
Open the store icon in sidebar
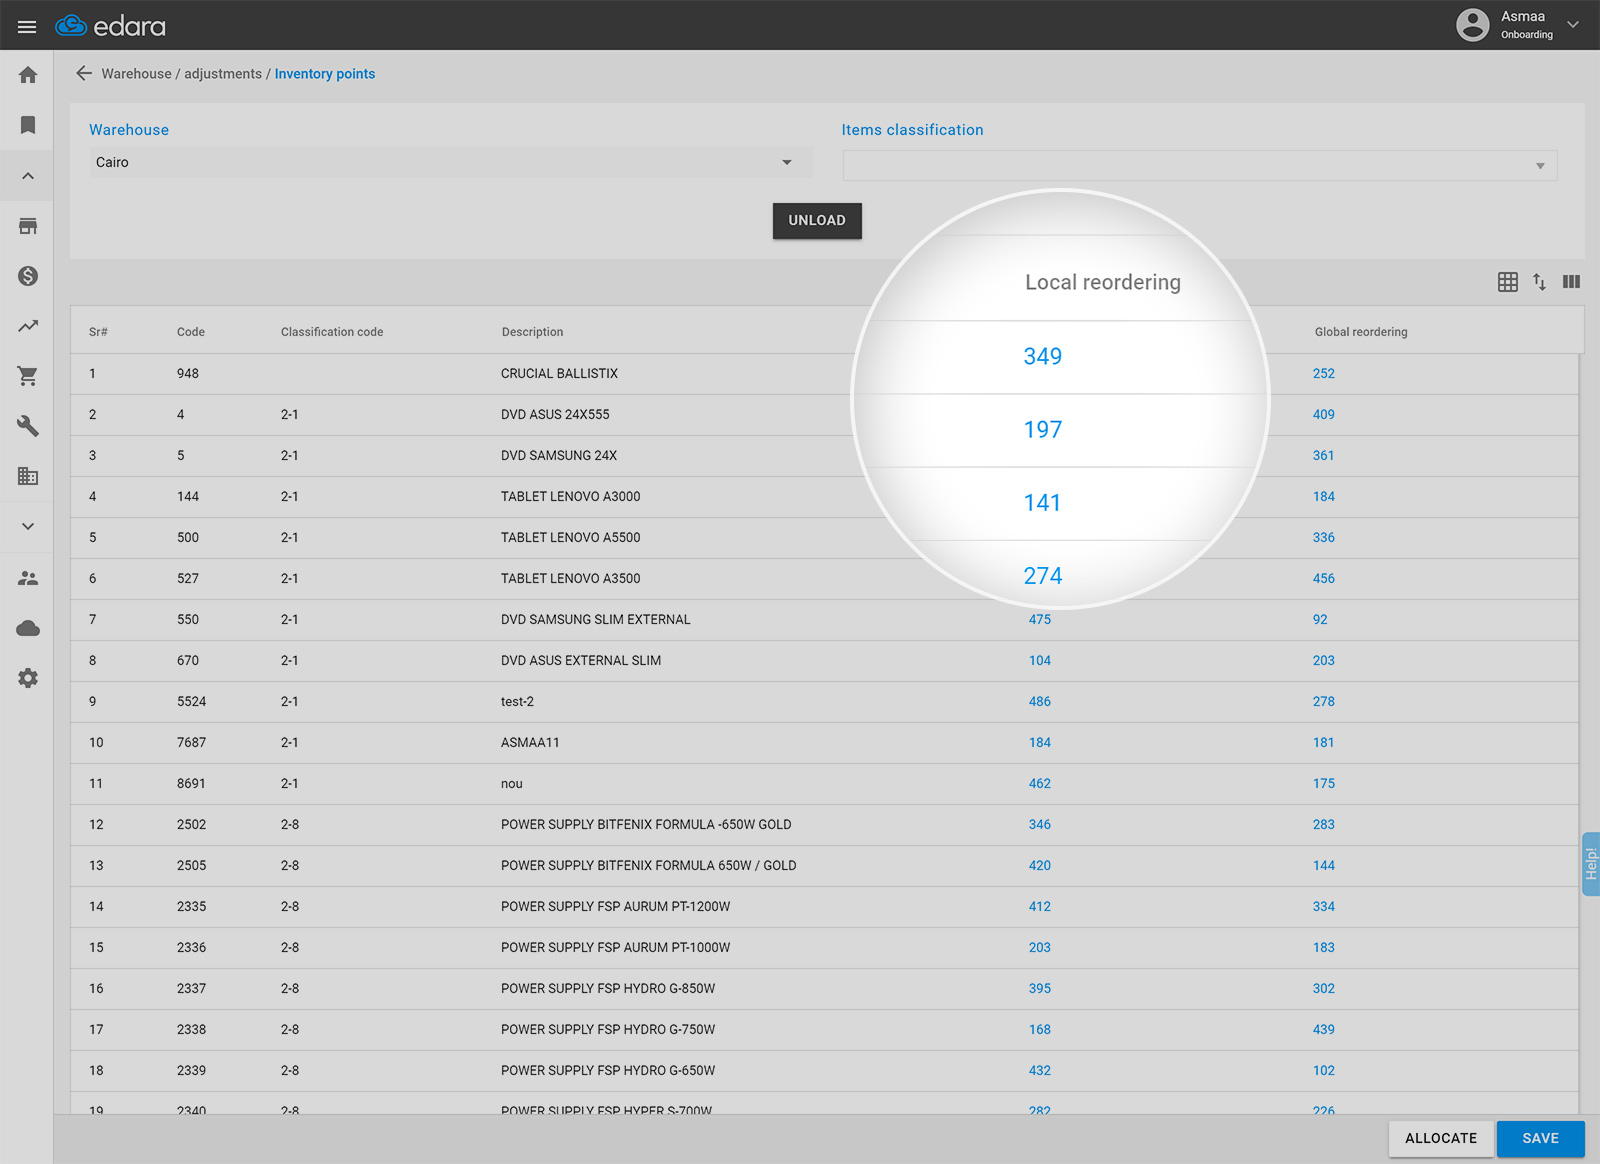tap(28, 226)
